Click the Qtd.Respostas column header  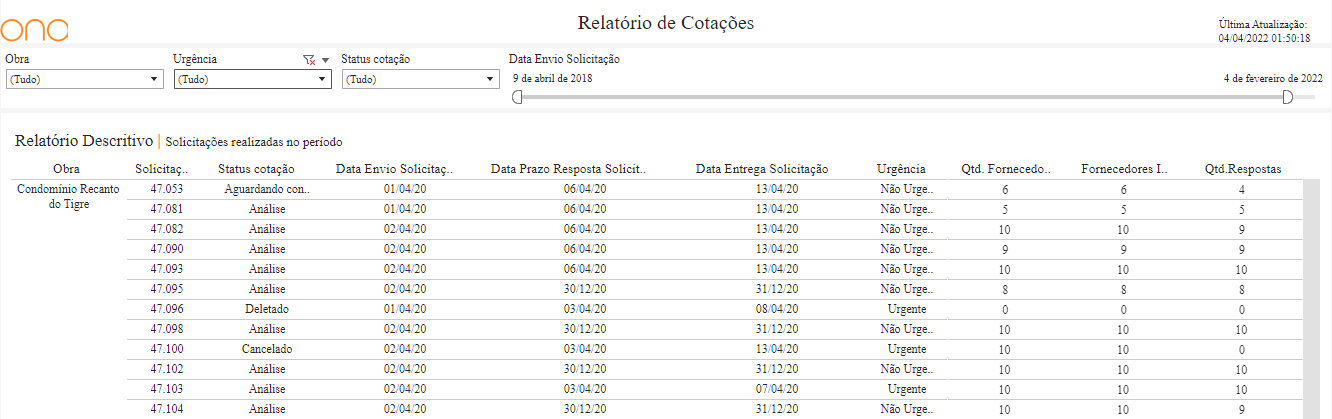pyautogui.click(x=1243, y=169)
